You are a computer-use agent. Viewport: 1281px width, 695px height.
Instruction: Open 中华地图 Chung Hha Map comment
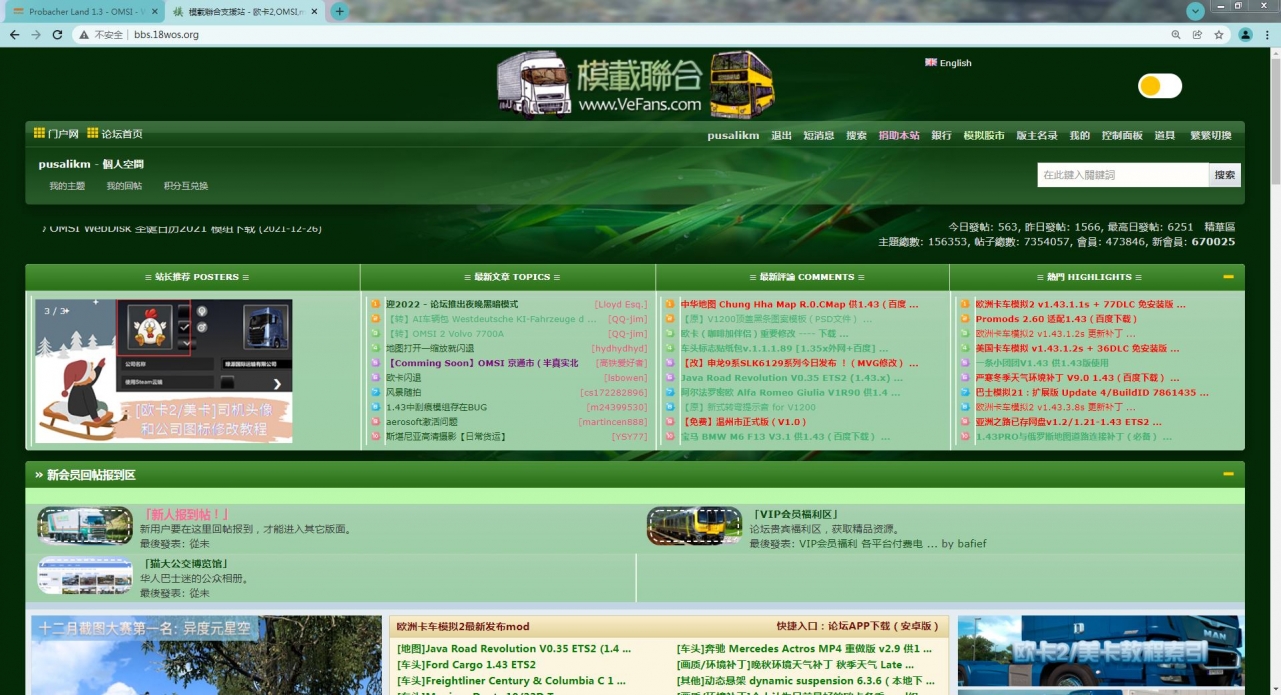tap(799, 304)
